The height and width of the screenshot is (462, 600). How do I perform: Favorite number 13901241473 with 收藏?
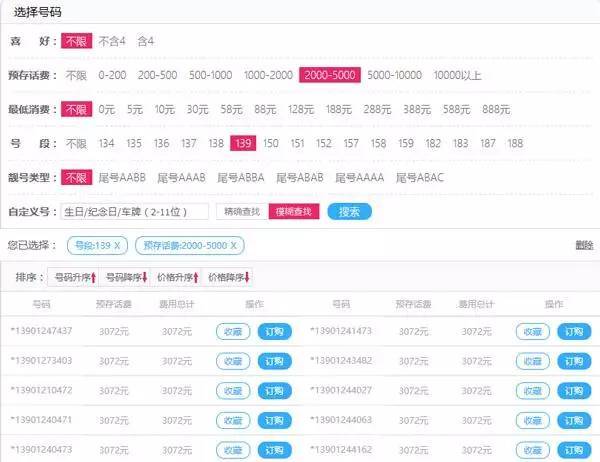[x=533, y=331]
